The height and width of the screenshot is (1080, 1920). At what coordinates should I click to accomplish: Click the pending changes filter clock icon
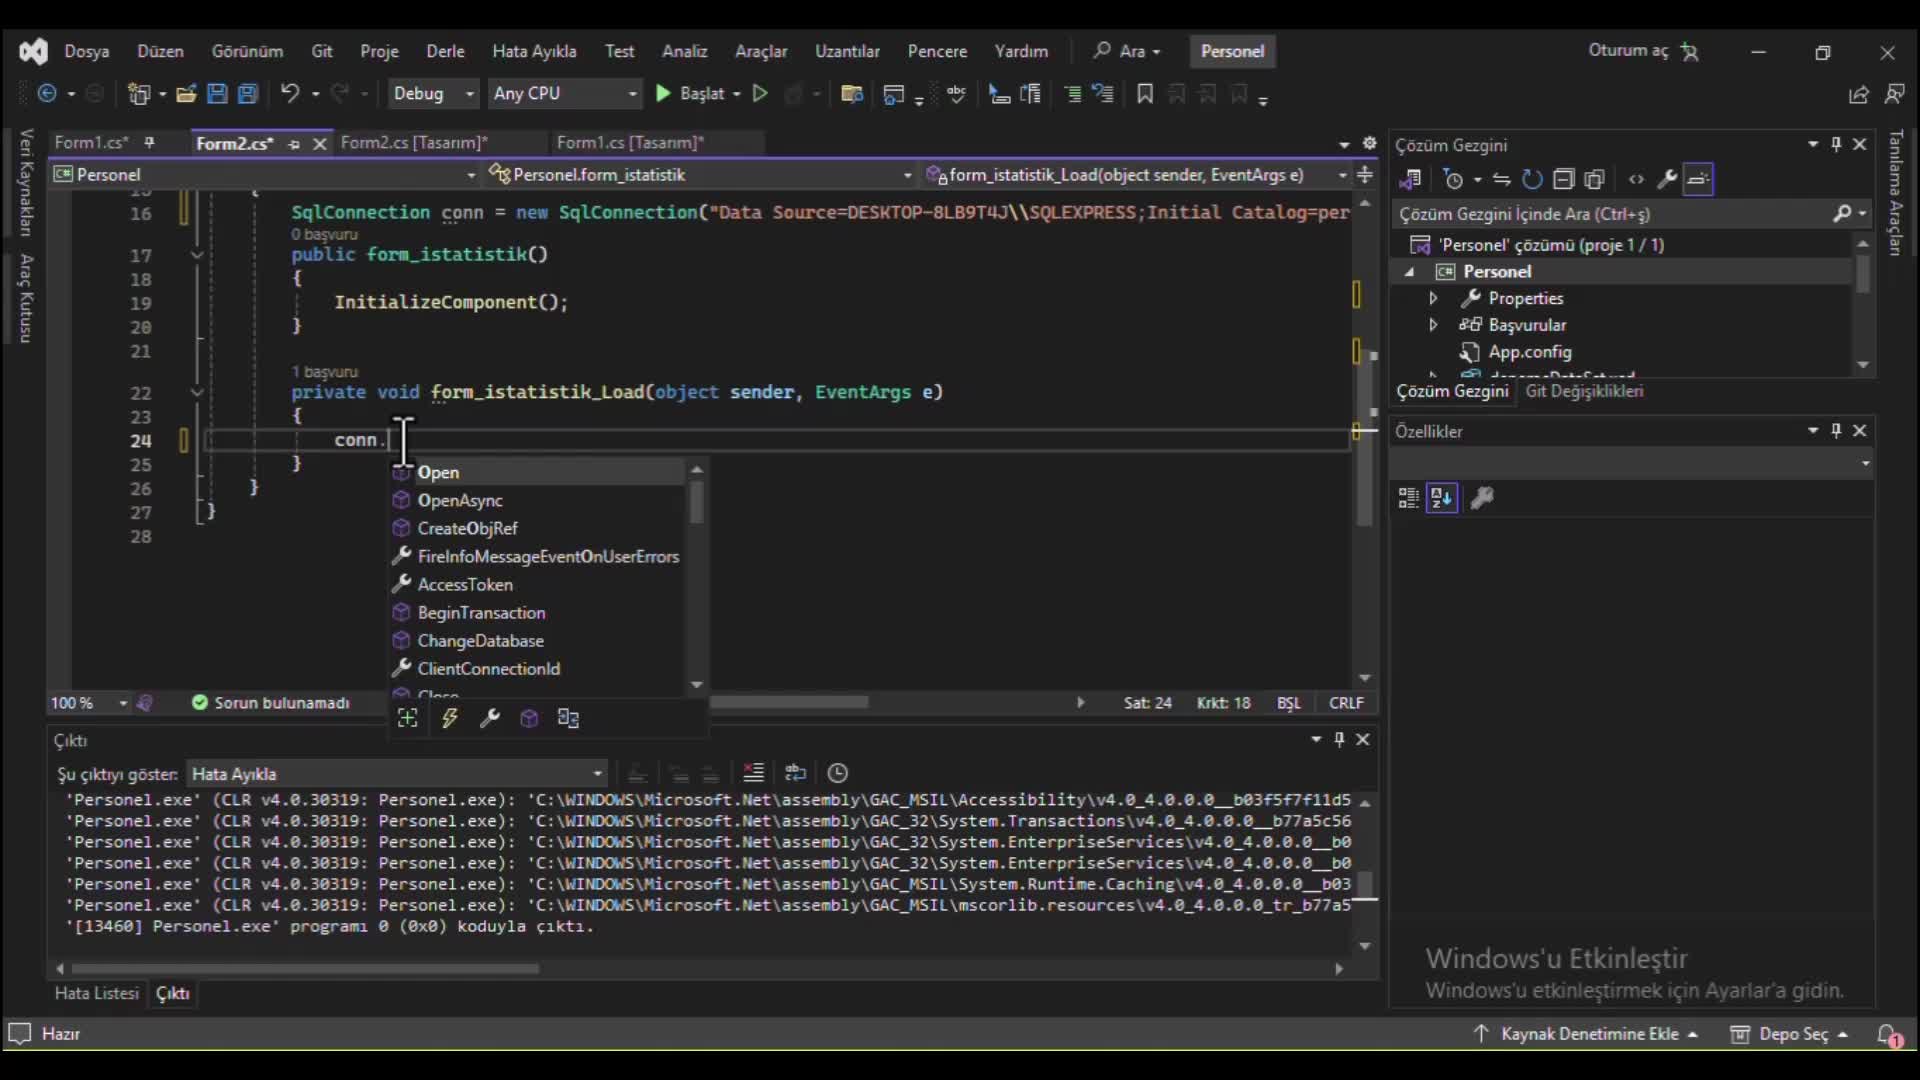pos(1454,180)
